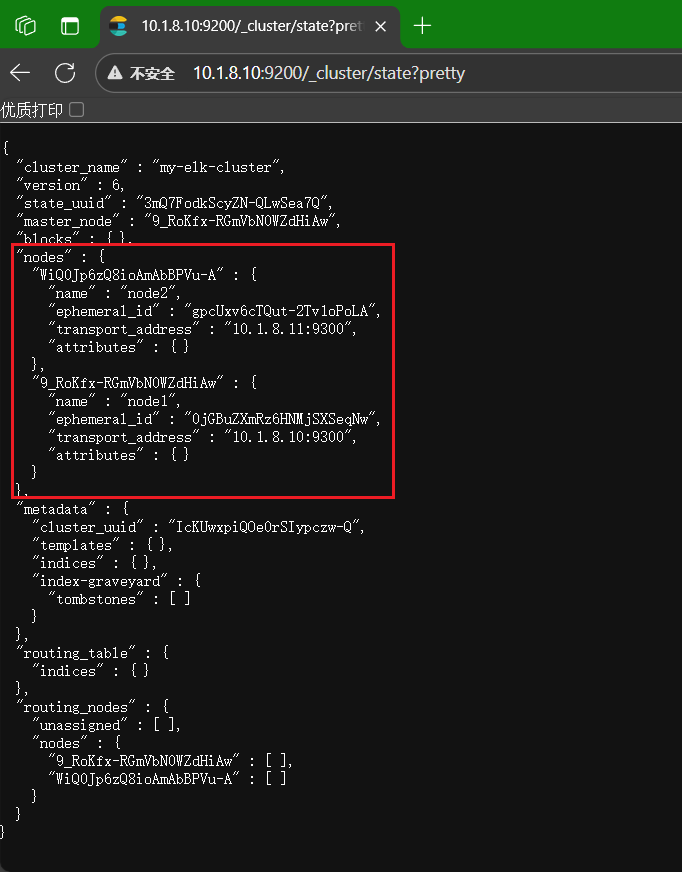
Task: Click the Elasticsearch tab favicon
Action: point(118,26)
